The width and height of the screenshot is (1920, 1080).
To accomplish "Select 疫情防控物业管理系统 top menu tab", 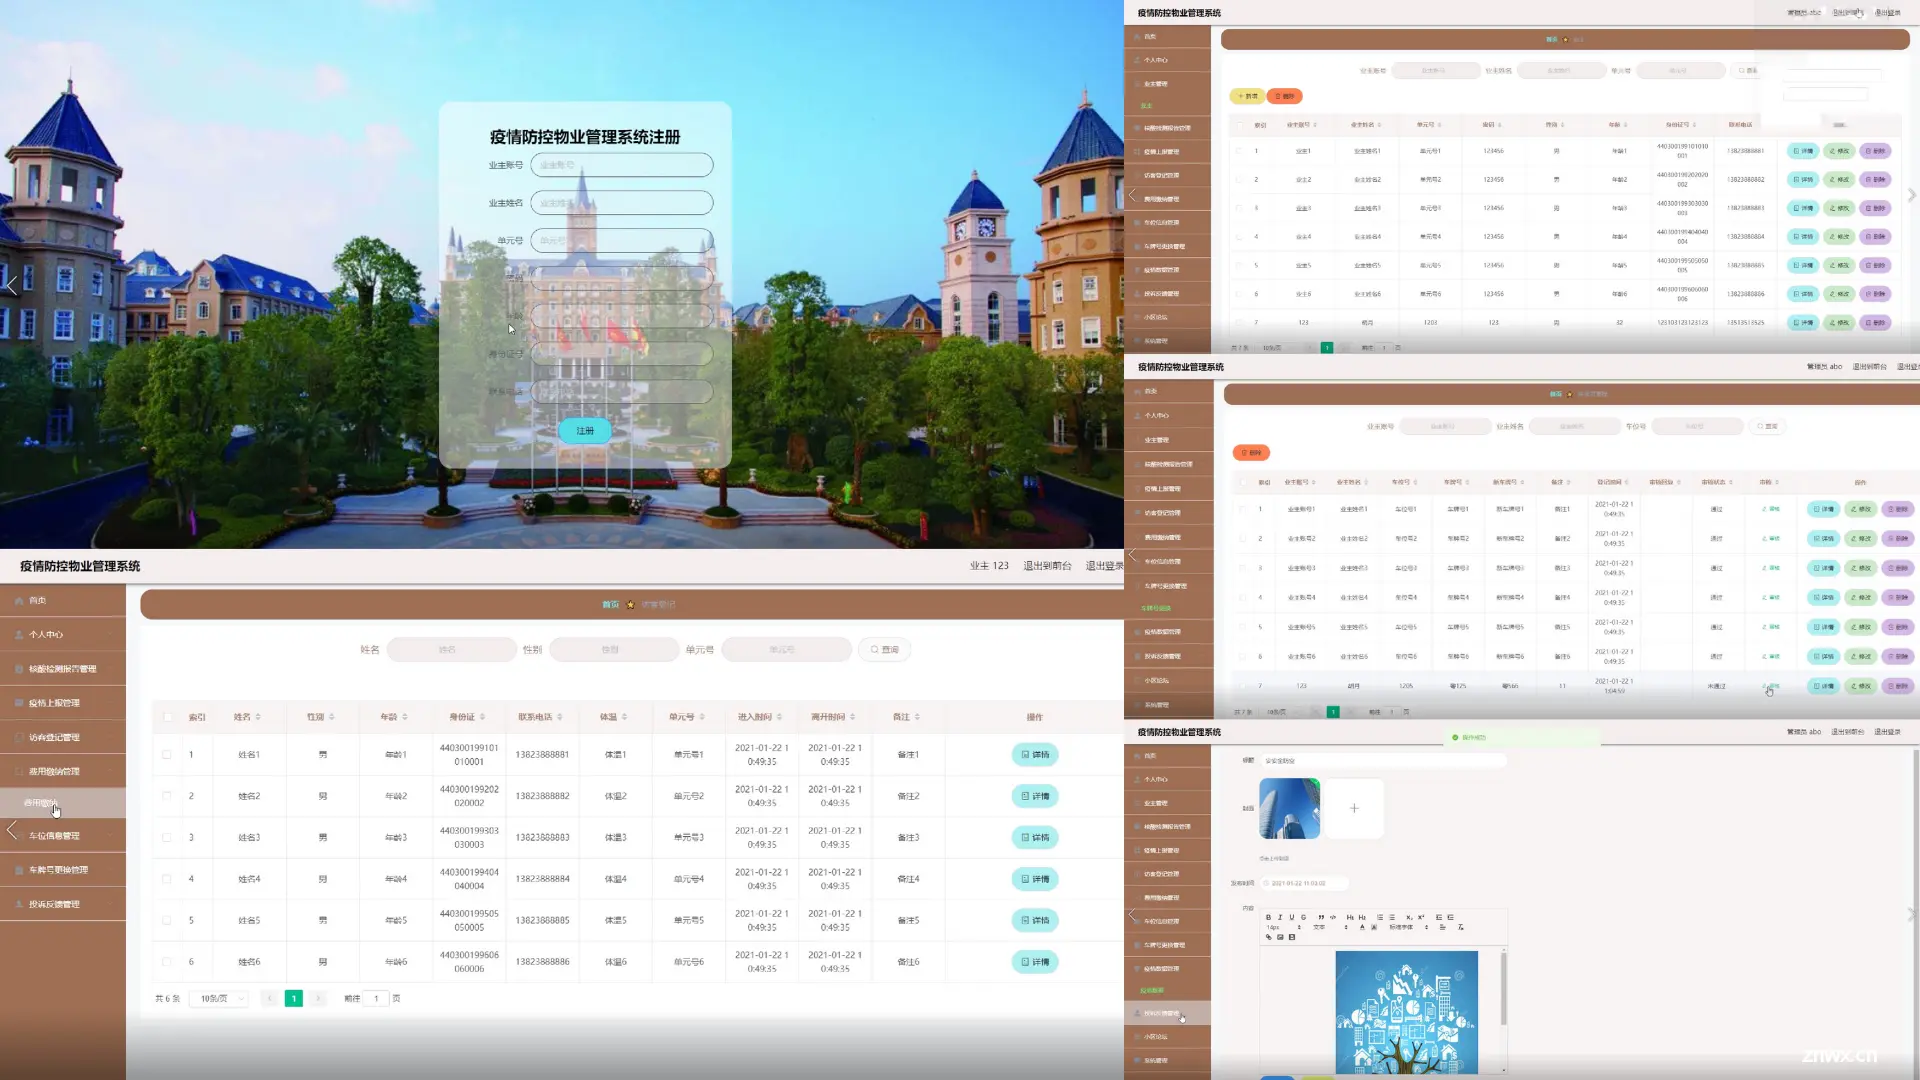I will pos(79,566).
